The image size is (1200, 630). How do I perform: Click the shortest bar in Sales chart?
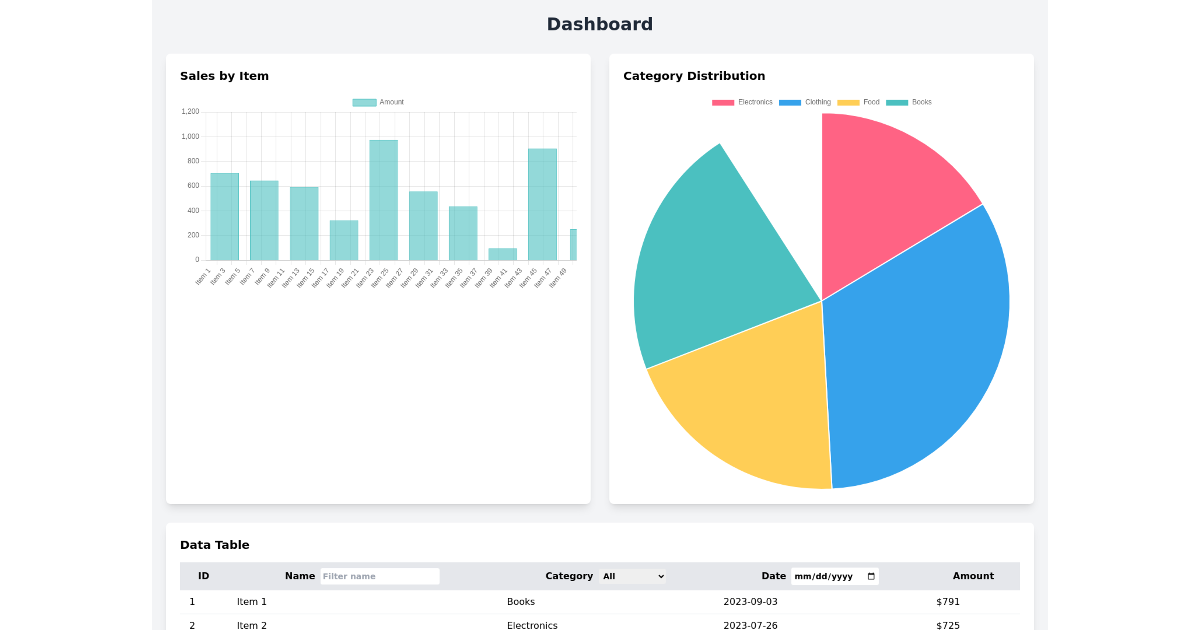click(503, 254)
